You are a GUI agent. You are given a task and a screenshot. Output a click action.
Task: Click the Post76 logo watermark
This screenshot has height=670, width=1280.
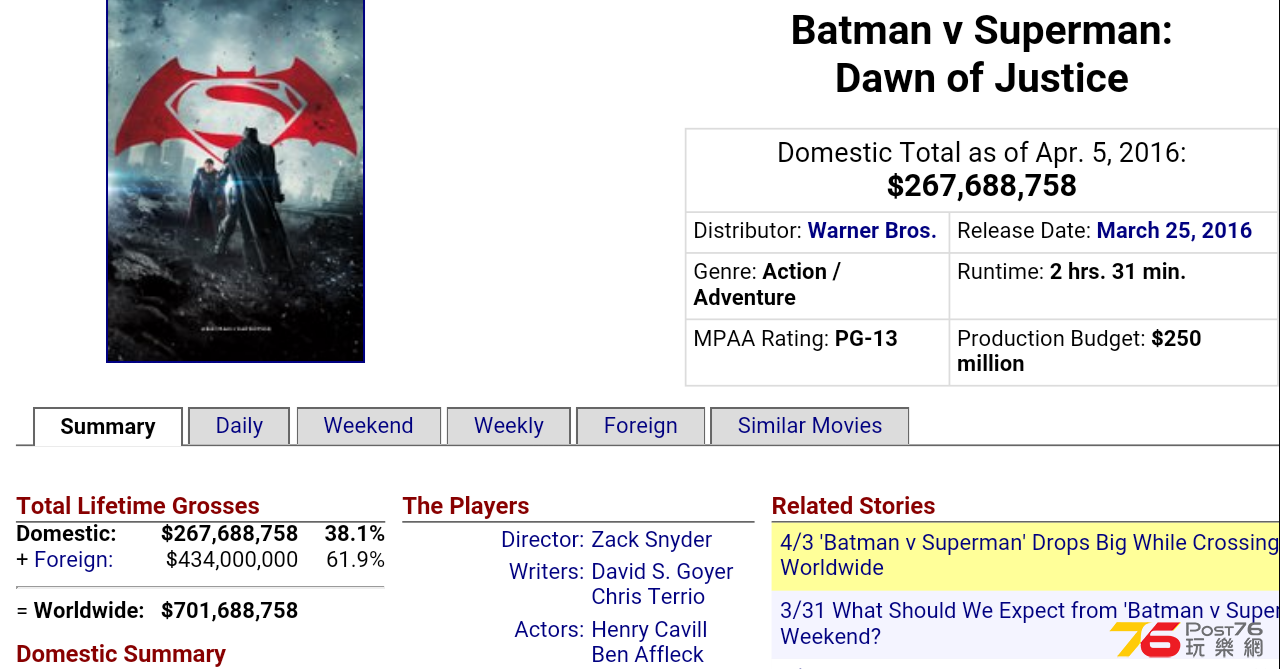pos(1187,640)
